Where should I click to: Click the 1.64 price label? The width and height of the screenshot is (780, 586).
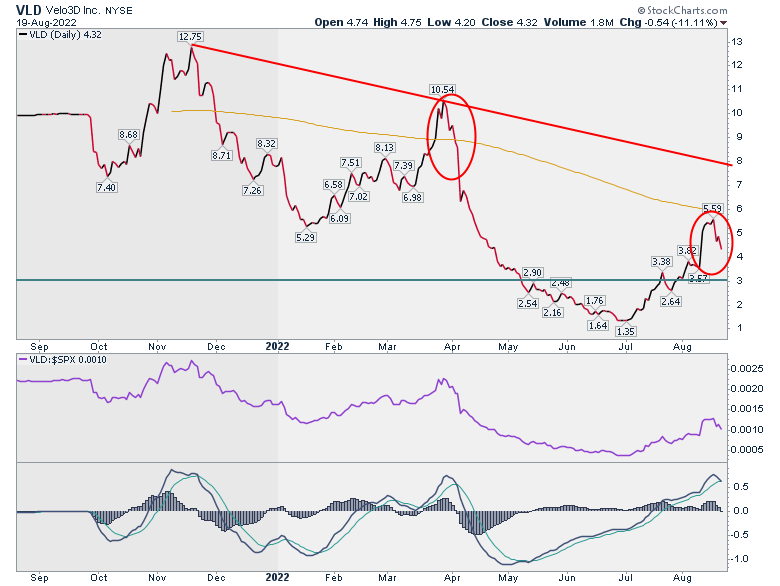(597, 326)
